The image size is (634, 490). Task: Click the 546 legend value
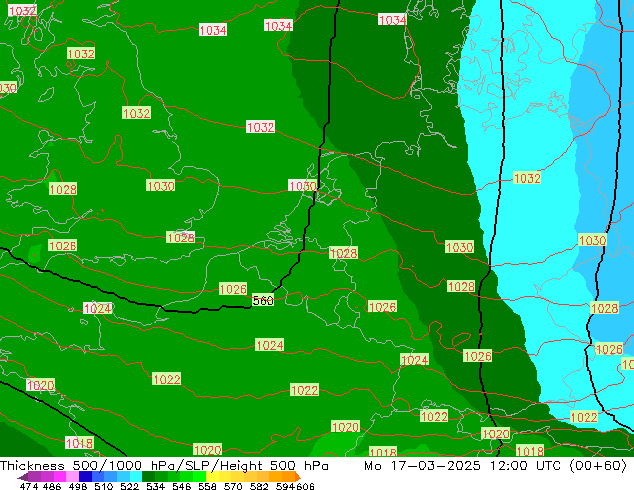click(182, 486)
